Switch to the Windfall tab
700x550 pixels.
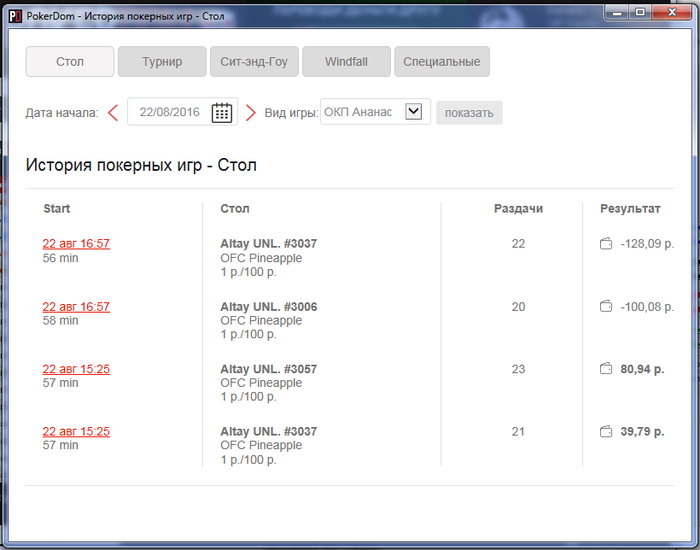click(x=346, y=62)
